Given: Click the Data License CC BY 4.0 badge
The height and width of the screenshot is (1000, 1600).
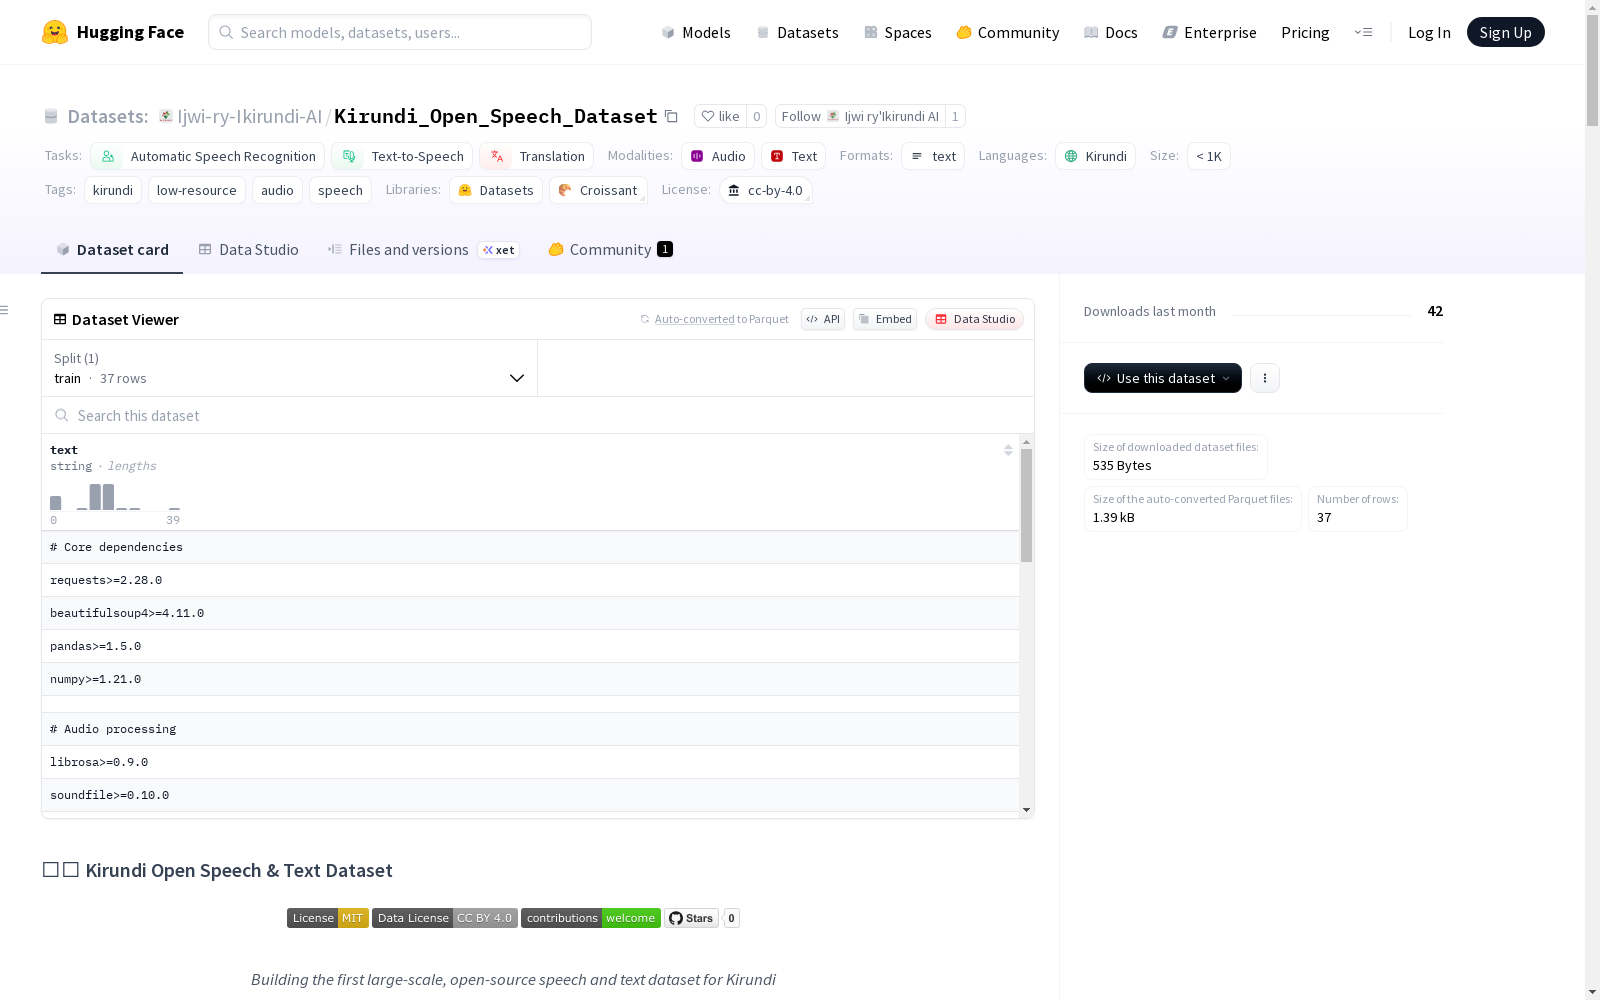Looking at the screenshot, I should click(445, 918).
